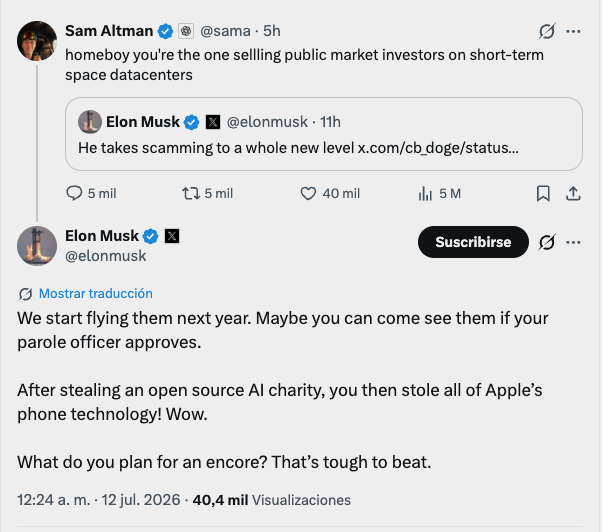The width and height of the screenshot is (602, 532).
Task: Show translation via Mostrar traducción link
Action: (x=96, y=294)
